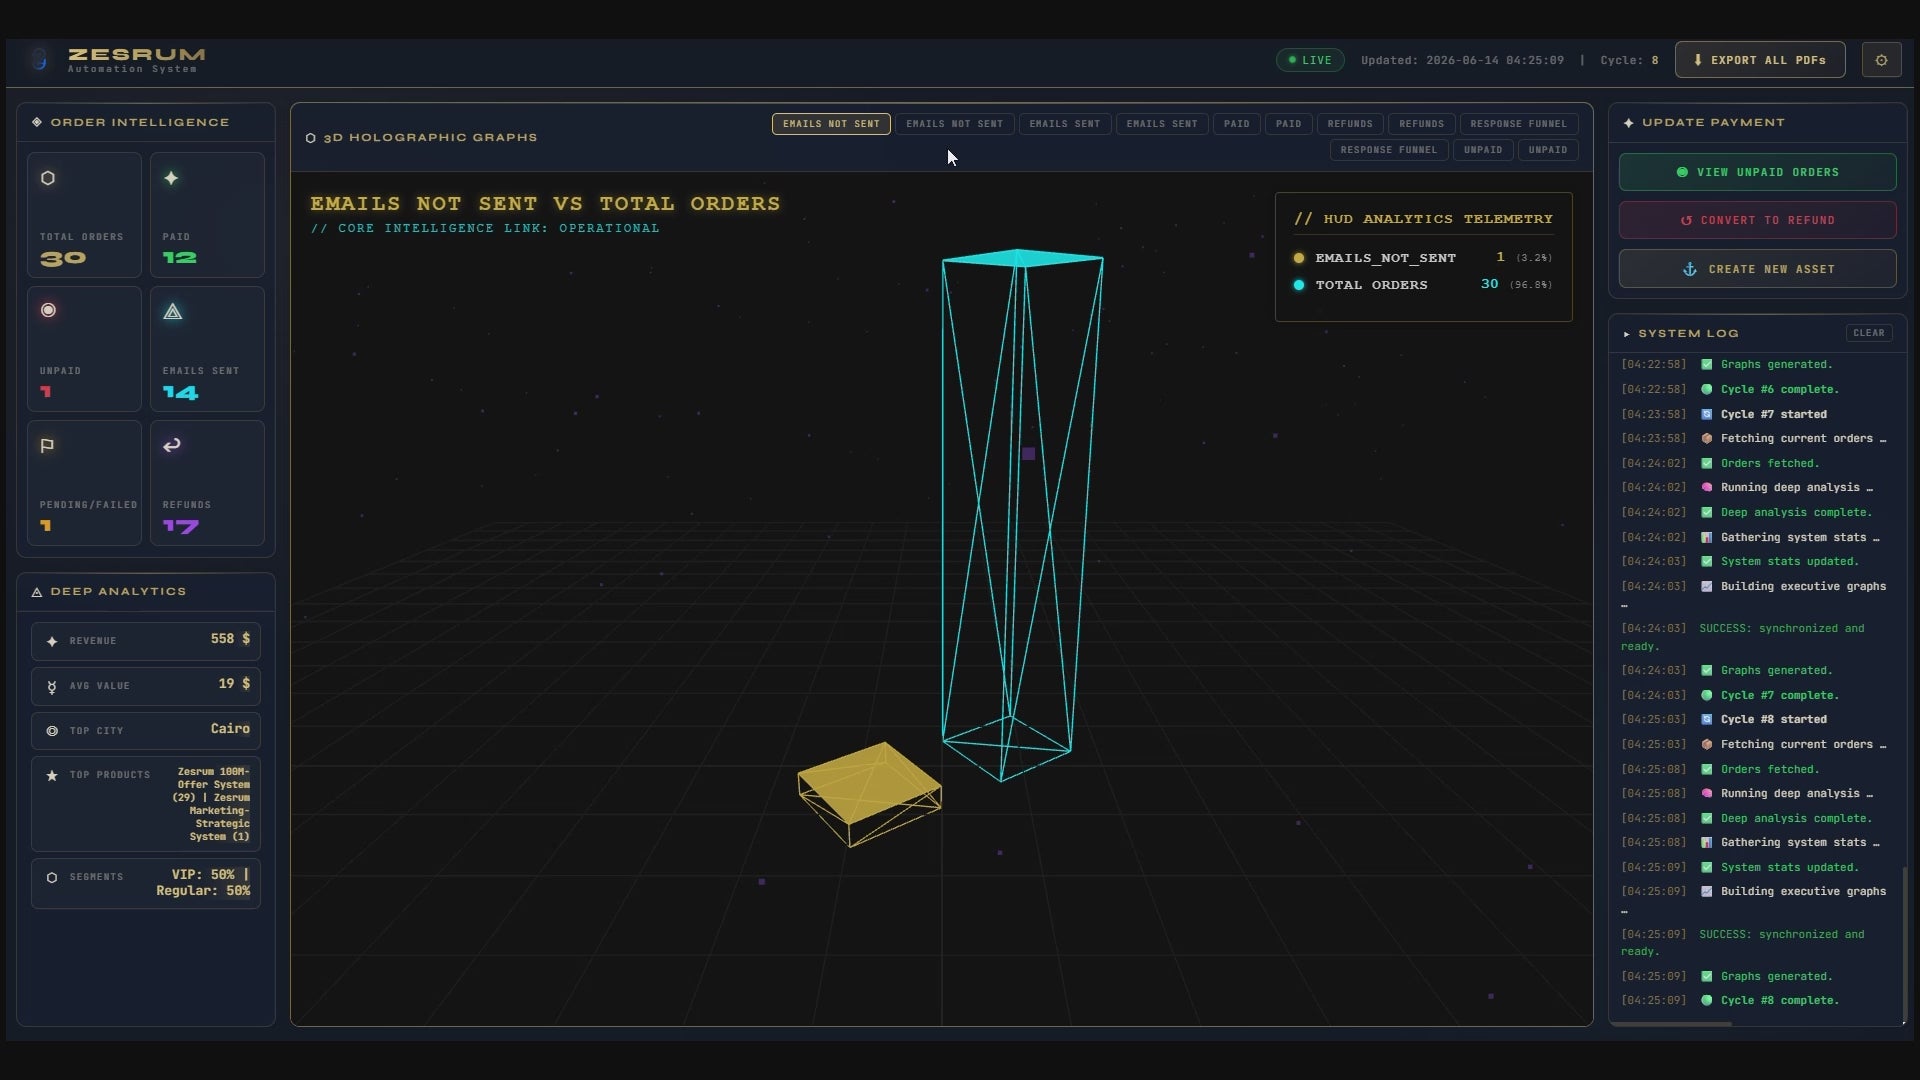Click the download arrow in Export All PDFs
The image size is (1920, 1080).
(1698, 60)
